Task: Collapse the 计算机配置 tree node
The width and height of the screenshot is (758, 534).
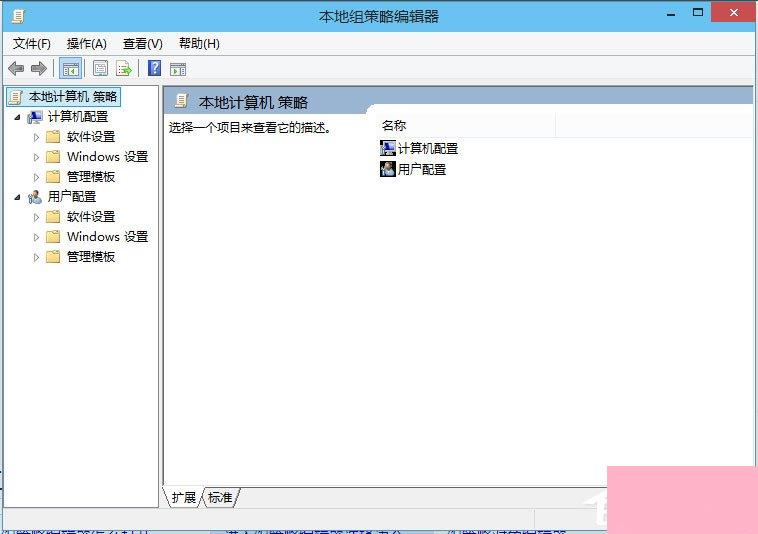Action: click(x=17, y=117)
